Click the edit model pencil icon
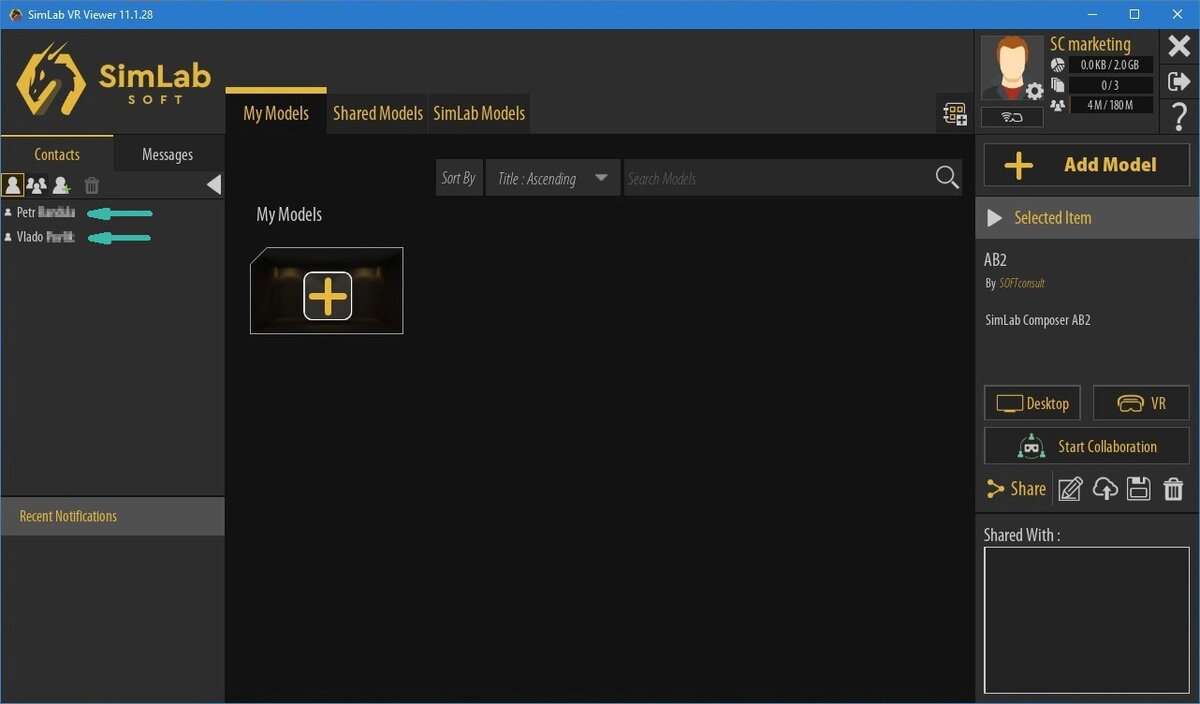 click(x=1070, y=488)
